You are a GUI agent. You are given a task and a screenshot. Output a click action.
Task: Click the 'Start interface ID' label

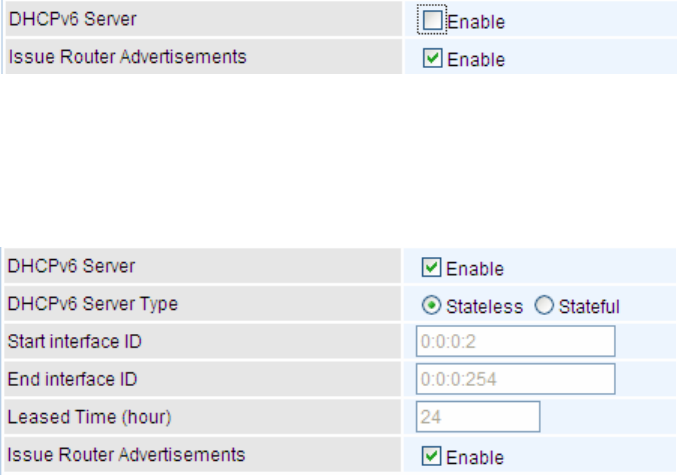point(75,342)
